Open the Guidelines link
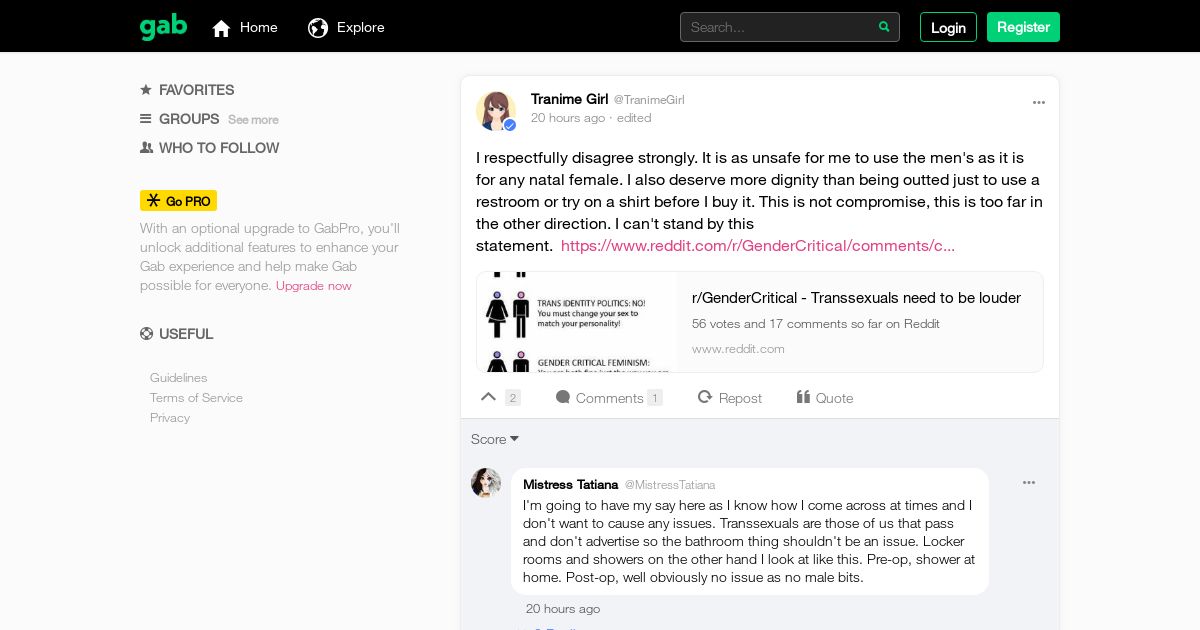Screen dimensions: 1200x630 (x=179, y=378)
